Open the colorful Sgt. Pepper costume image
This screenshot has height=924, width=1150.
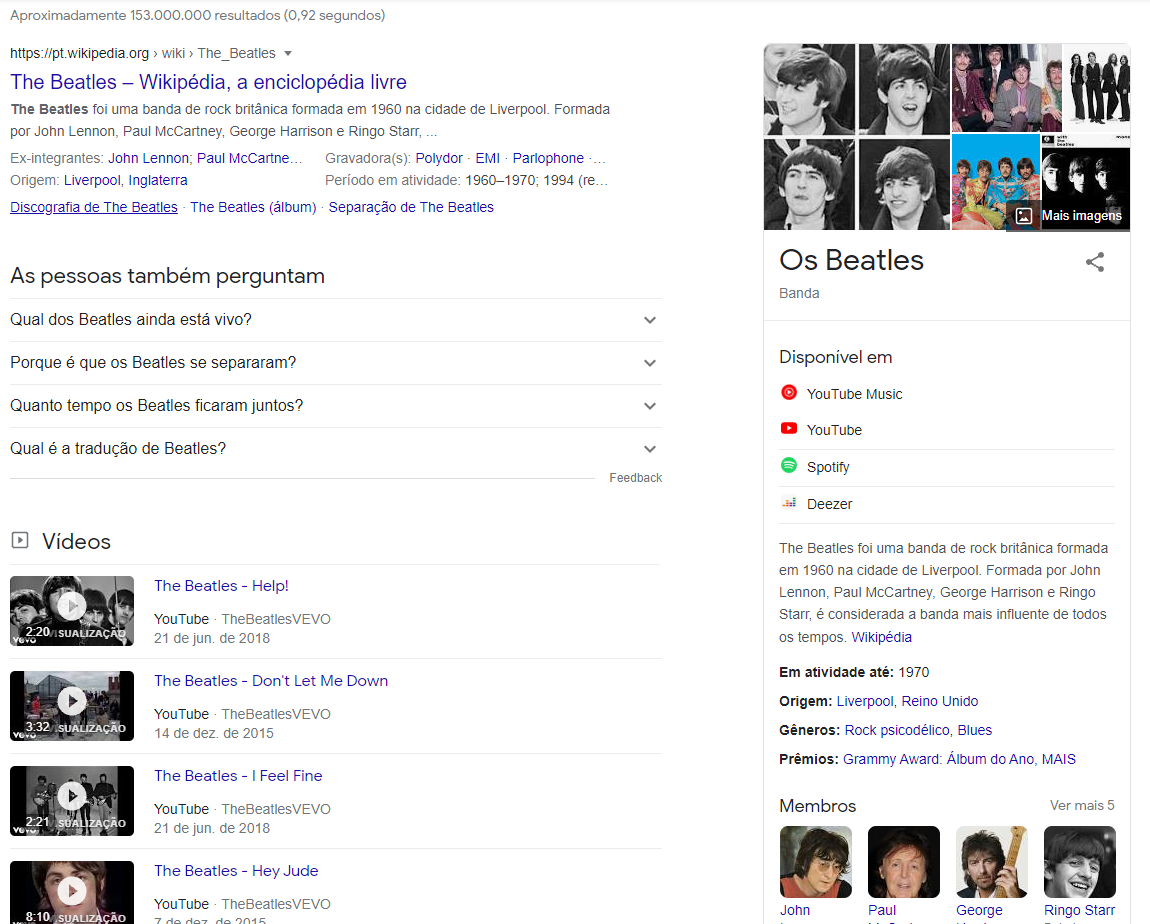tap(996, 183)
